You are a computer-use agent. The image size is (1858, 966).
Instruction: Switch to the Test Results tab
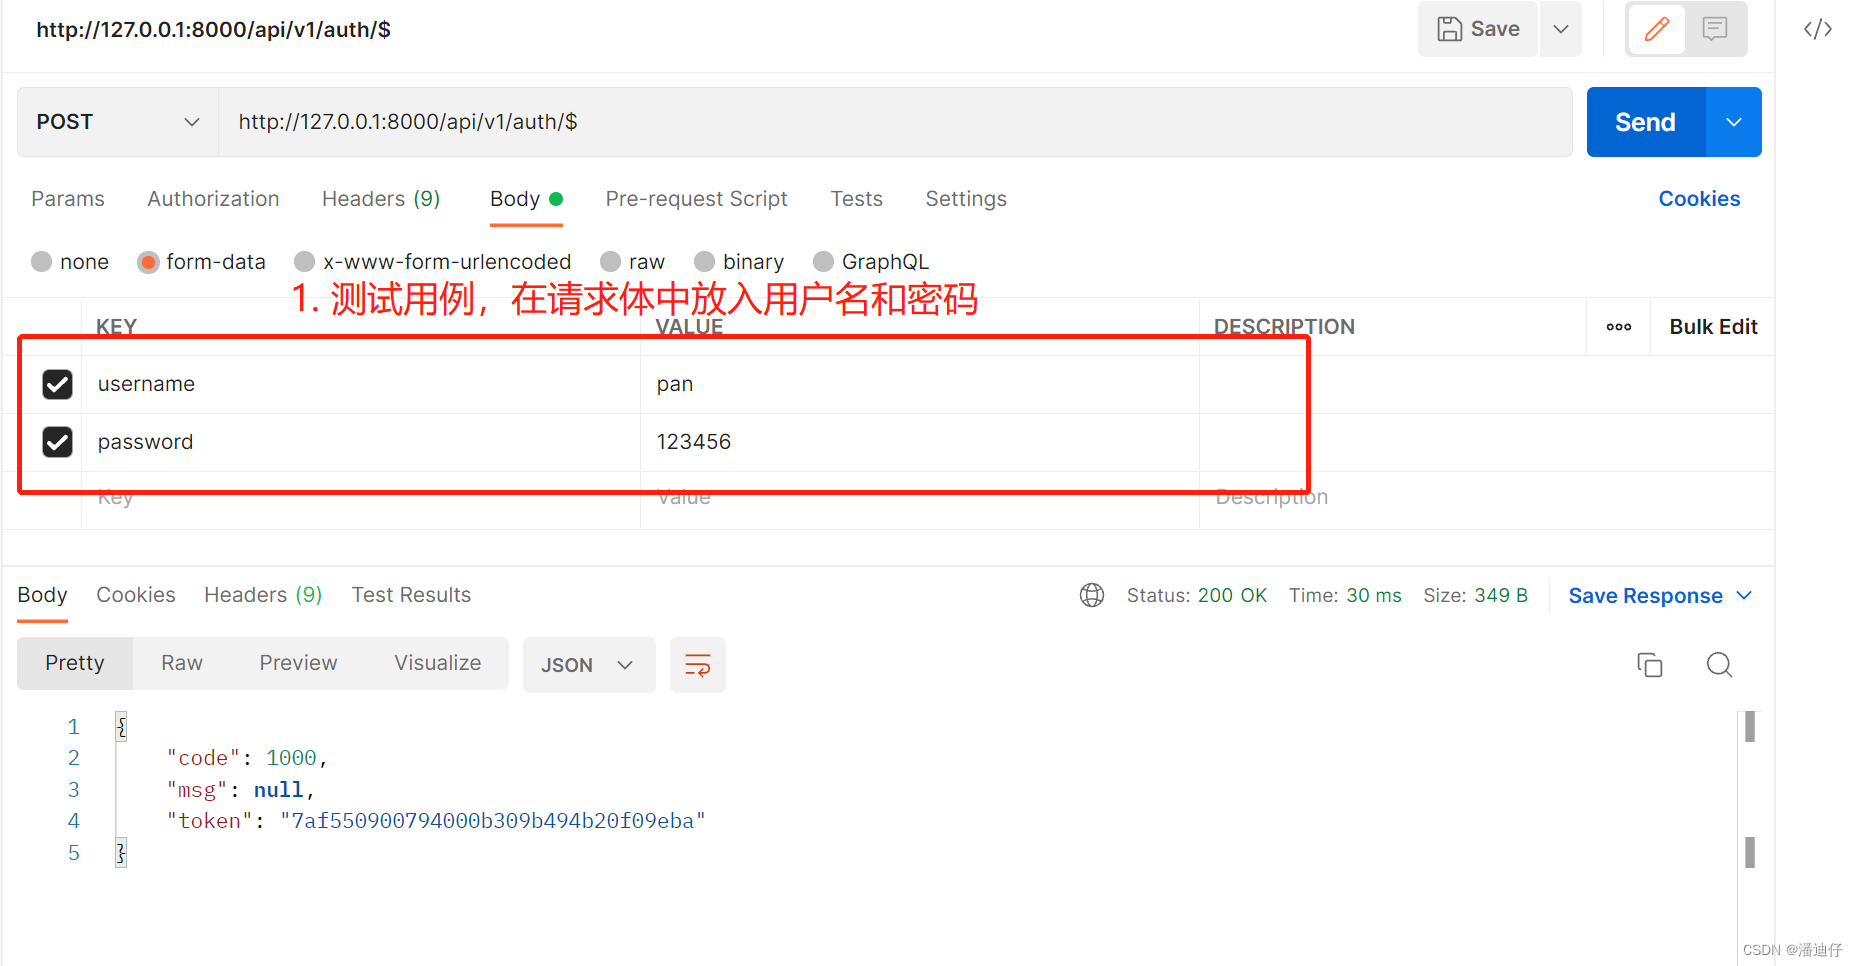411,594
